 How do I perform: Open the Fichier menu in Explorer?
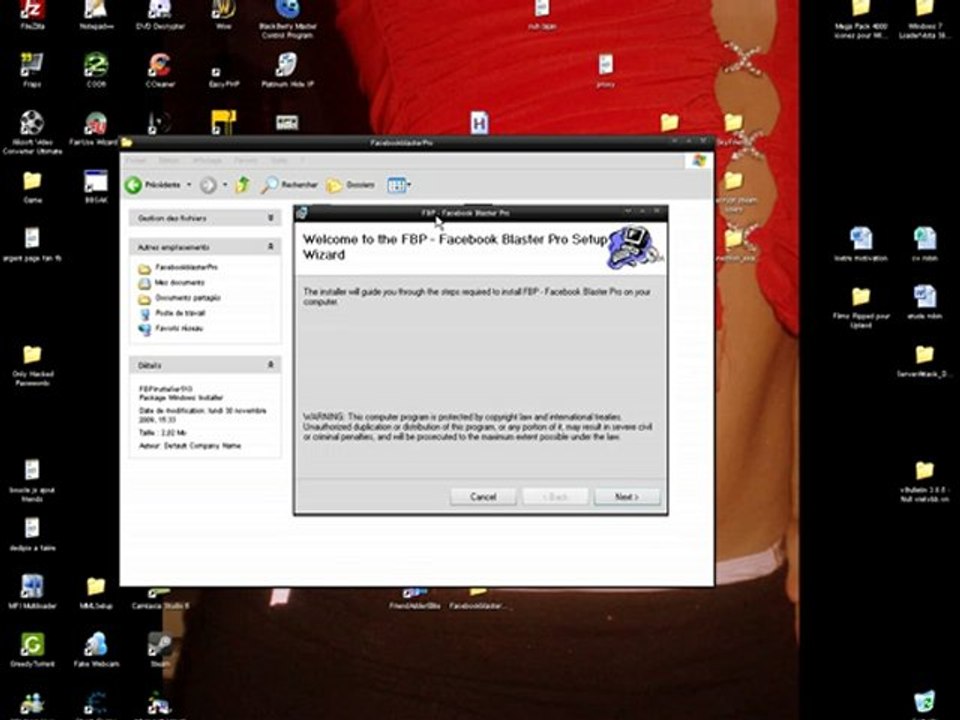(136, 160)
